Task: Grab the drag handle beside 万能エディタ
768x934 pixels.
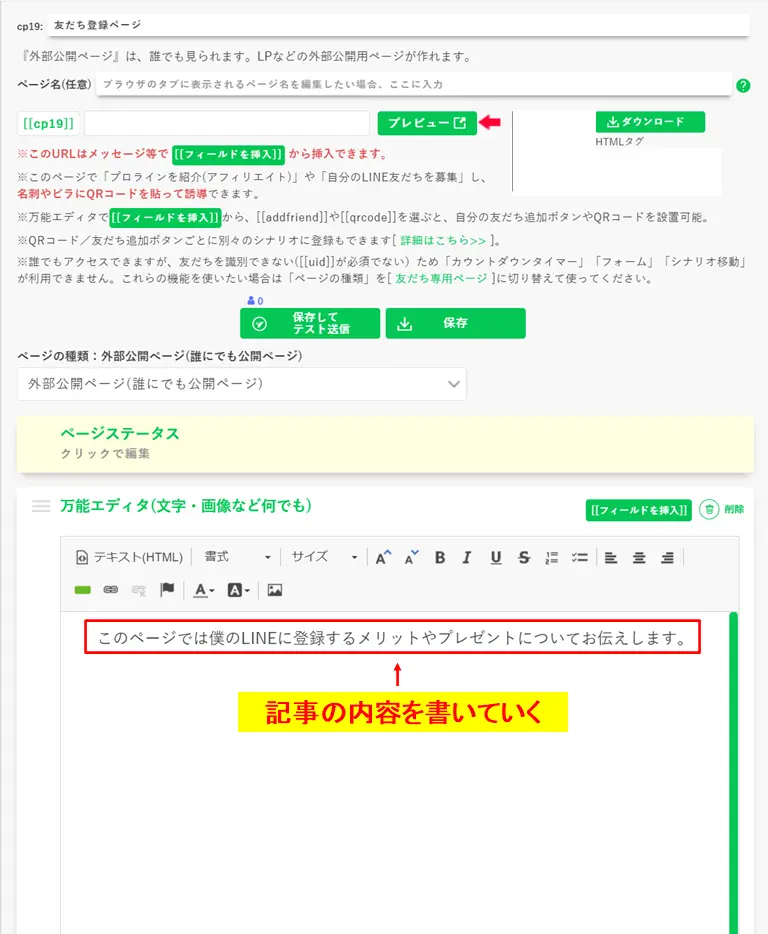Action: [41, 506]
